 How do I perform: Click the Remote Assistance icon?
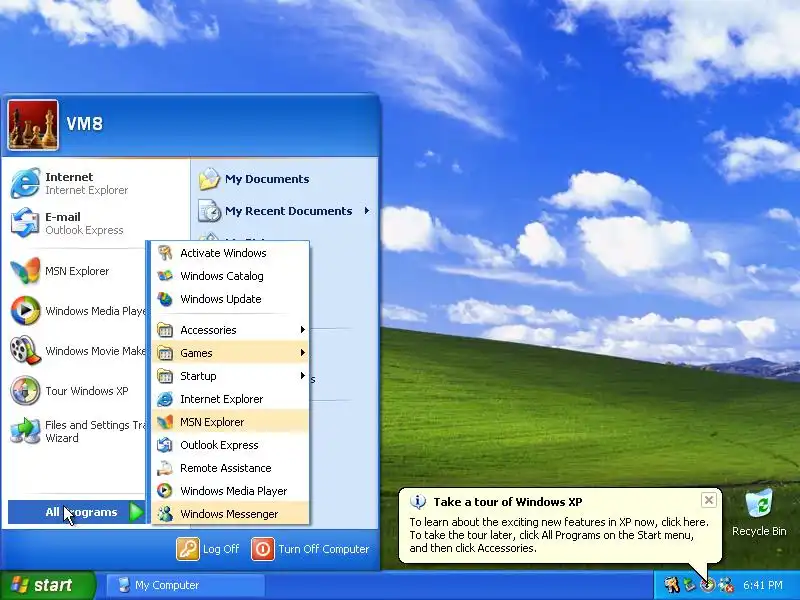pyautogui.click(x=165, y=468)
